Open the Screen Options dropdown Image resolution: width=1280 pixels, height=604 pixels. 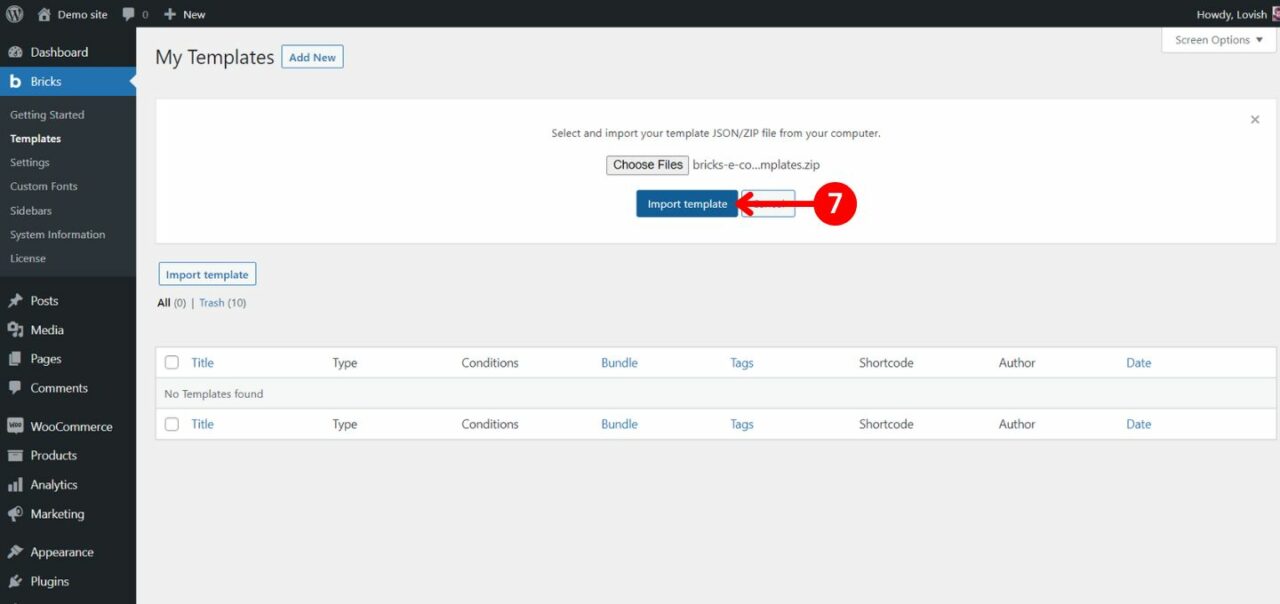1218,39
